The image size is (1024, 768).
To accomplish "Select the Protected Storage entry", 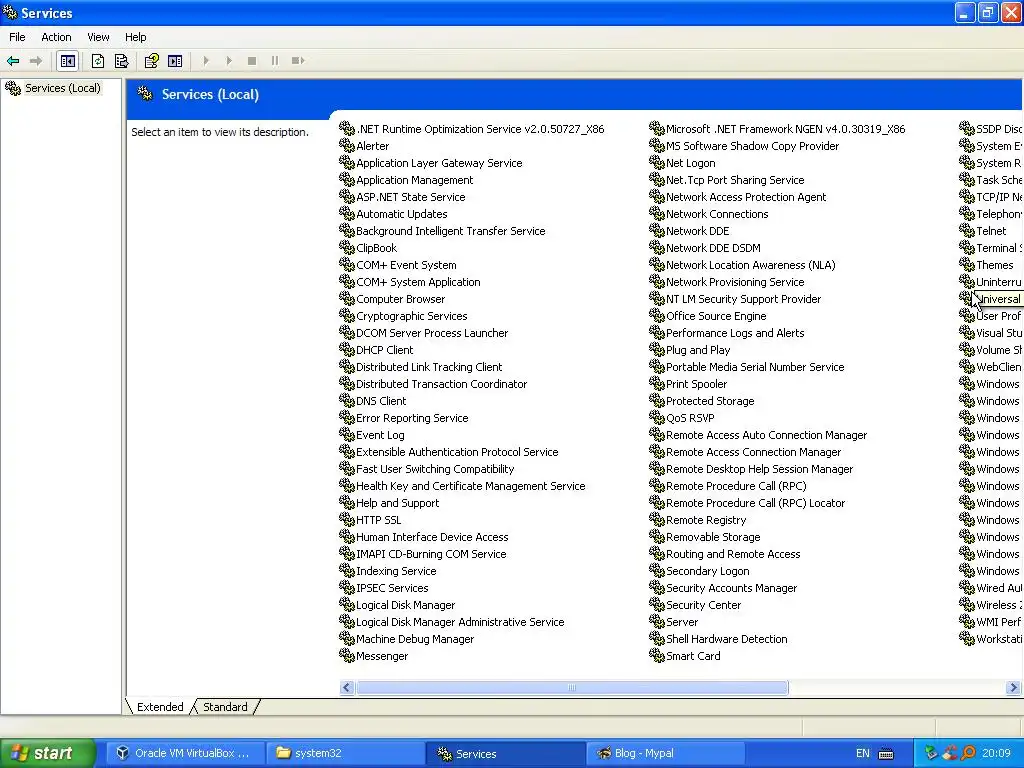I will [x=710, y=401].
